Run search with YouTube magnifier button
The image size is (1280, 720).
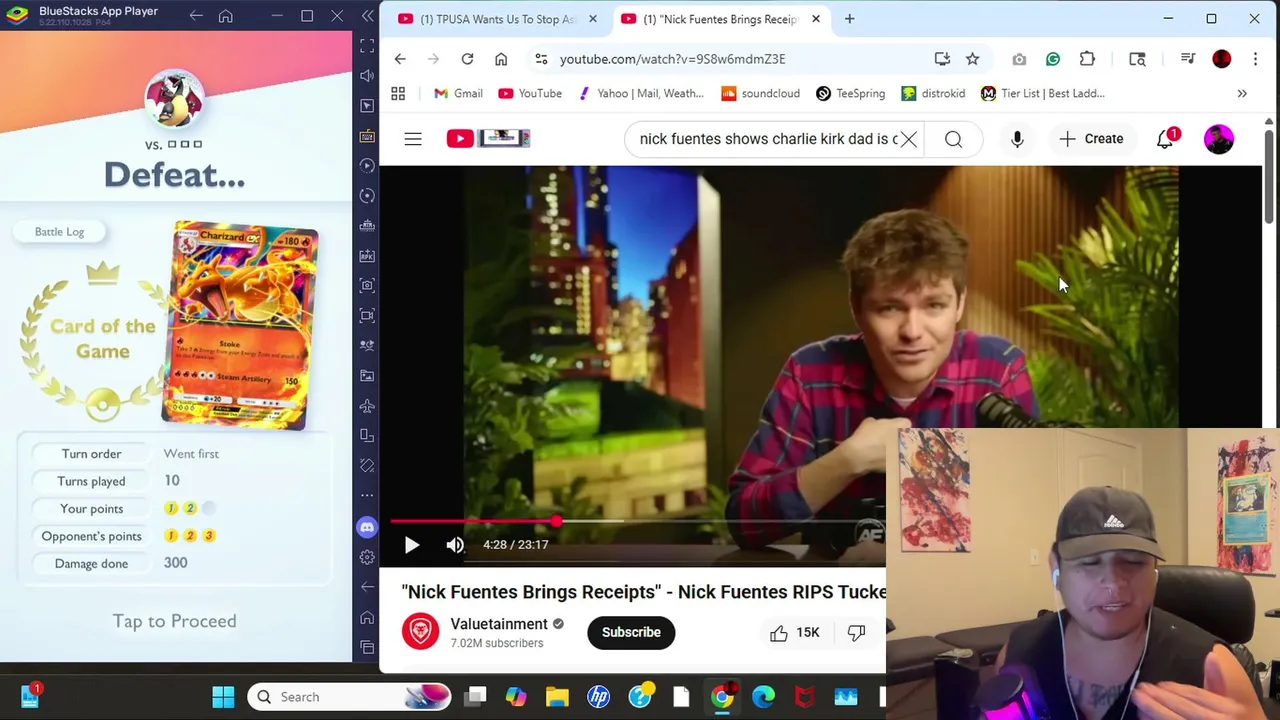953,139
